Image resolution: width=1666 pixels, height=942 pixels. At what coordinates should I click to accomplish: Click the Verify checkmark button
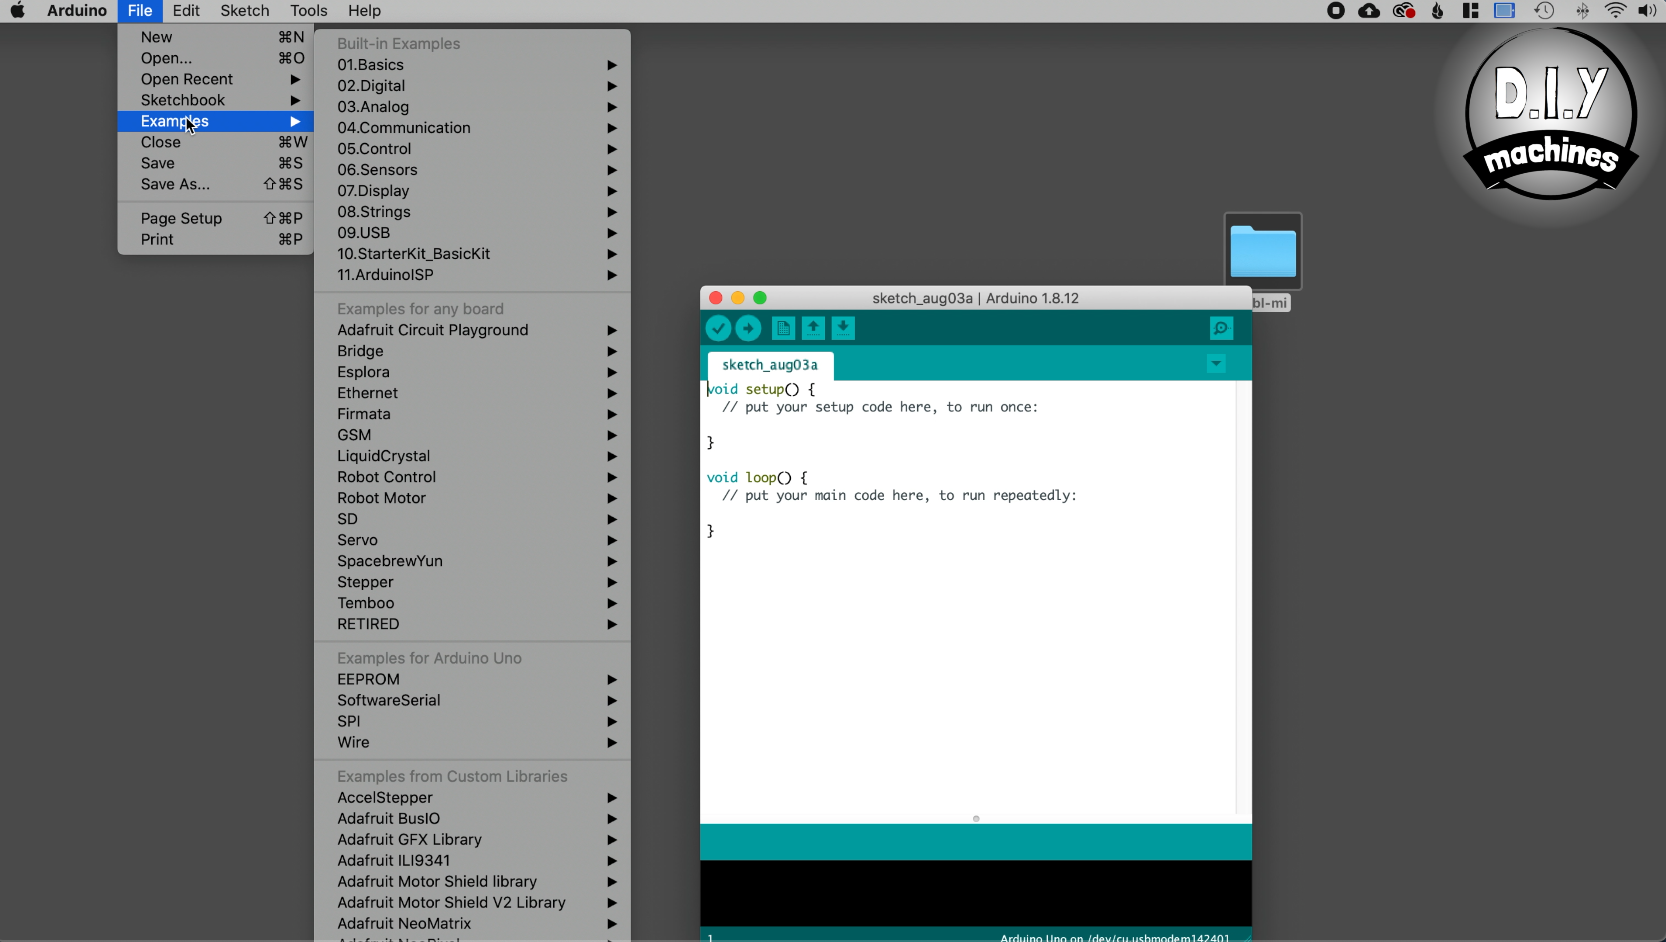pyautogui.click(x=718, y=328)
